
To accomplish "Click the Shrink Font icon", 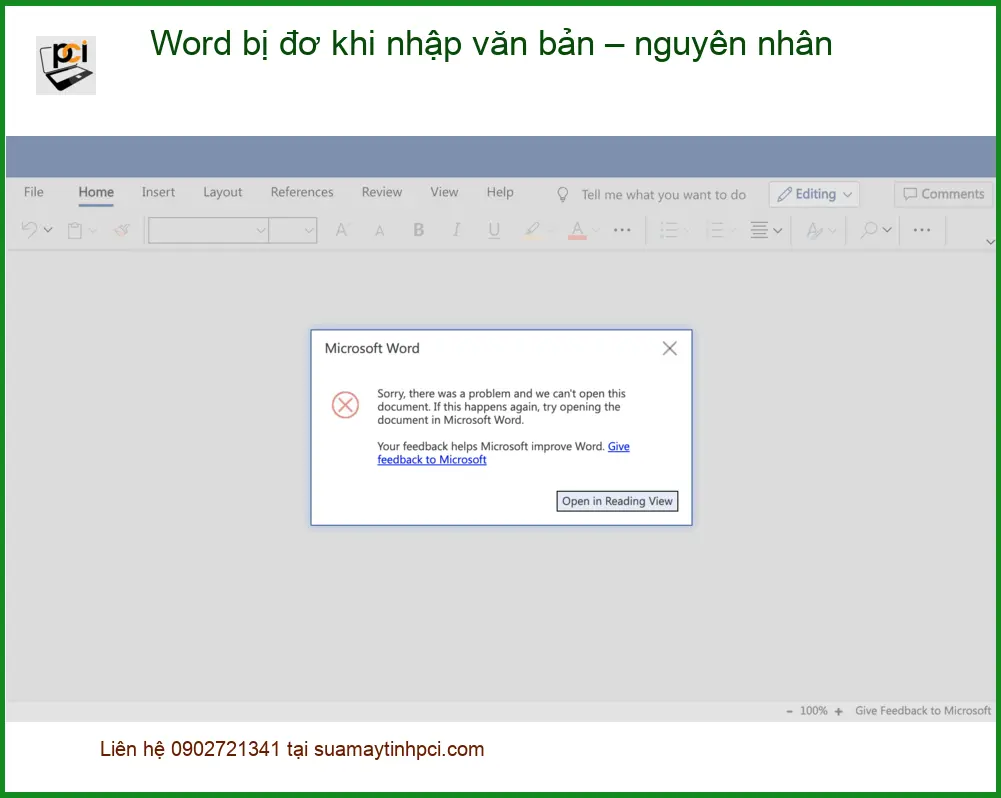I will pos(380,231).
